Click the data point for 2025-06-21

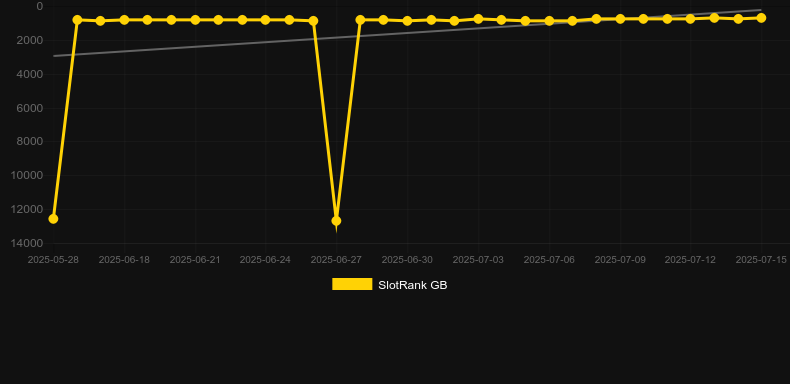[195, 20]
